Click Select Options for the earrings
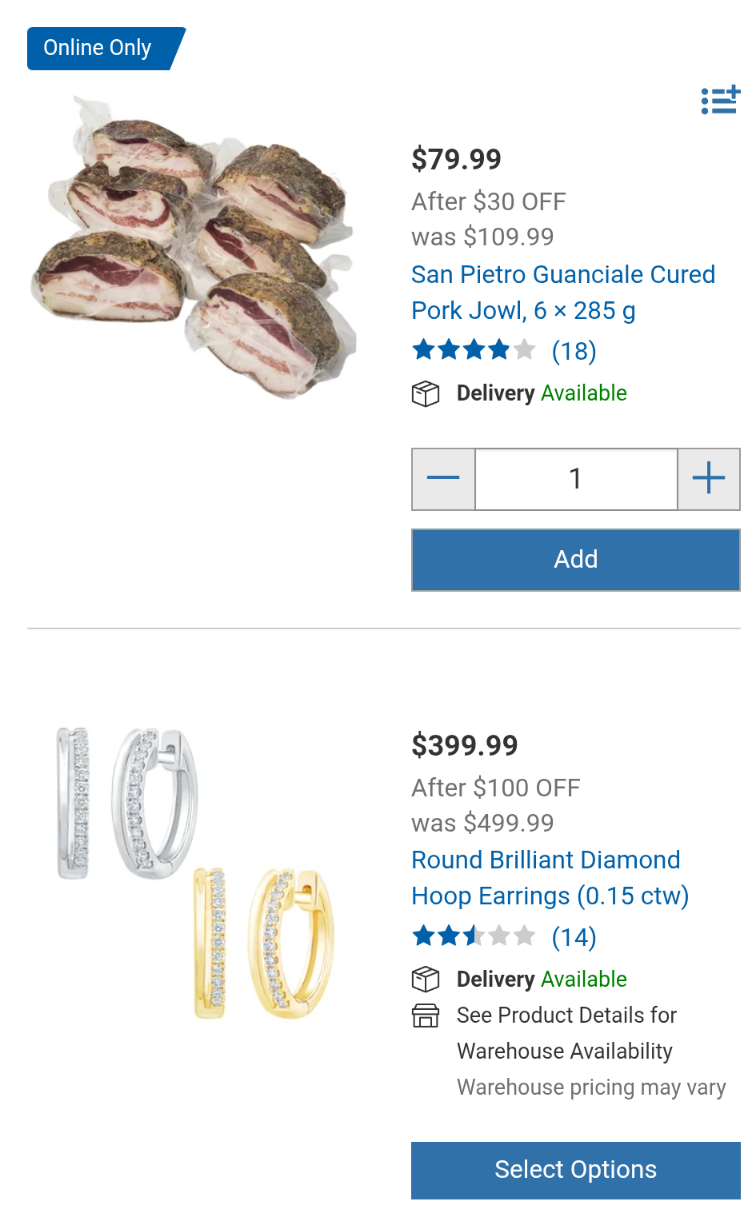Viewport: 741px width, 1232px height. [x=575, y=1170]
